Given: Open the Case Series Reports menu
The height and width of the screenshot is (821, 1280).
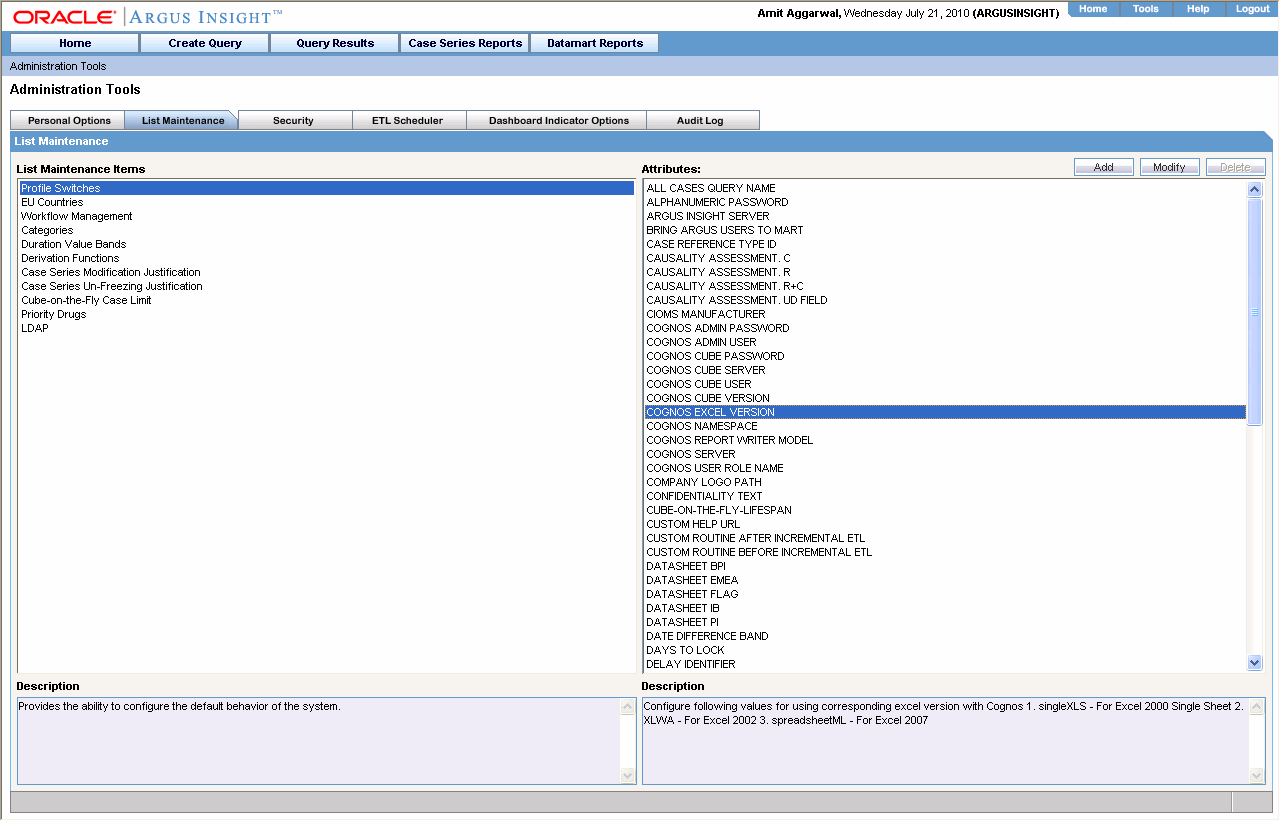Looking at the screenshot, I should click(465, 43).
